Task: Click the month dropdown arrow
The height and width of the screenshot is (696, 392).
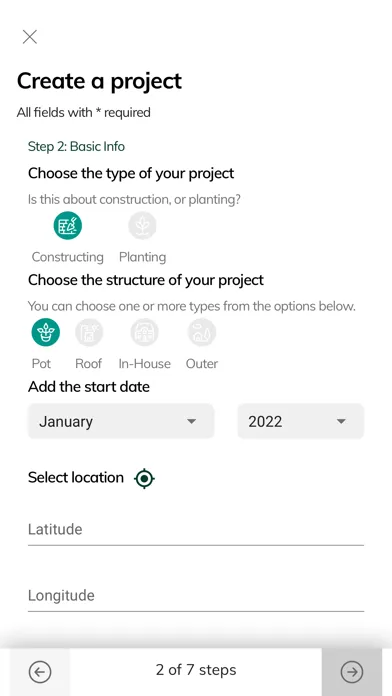Action: click(191, 421)
